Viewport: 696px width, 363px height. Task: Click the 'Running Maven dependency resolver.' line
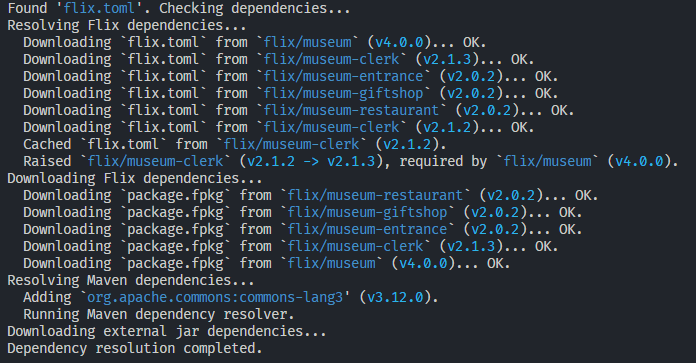pyautogui.click(x=158, y=314)
